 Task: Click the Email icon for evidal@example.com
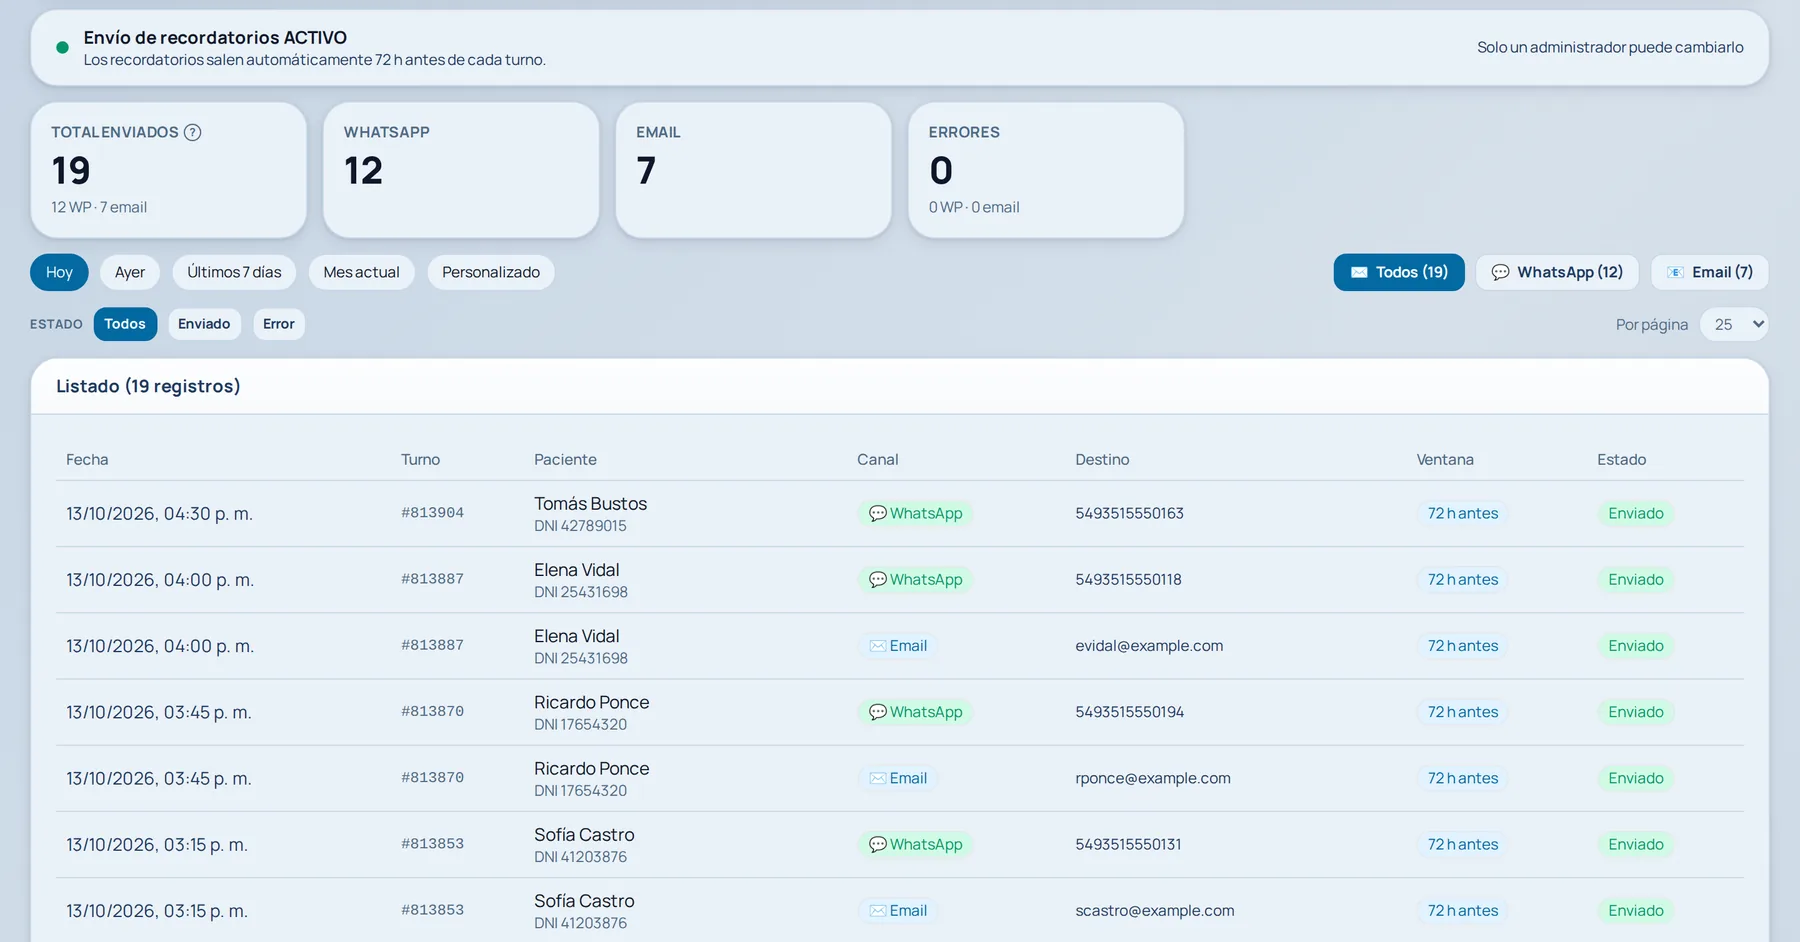(878, 646)
